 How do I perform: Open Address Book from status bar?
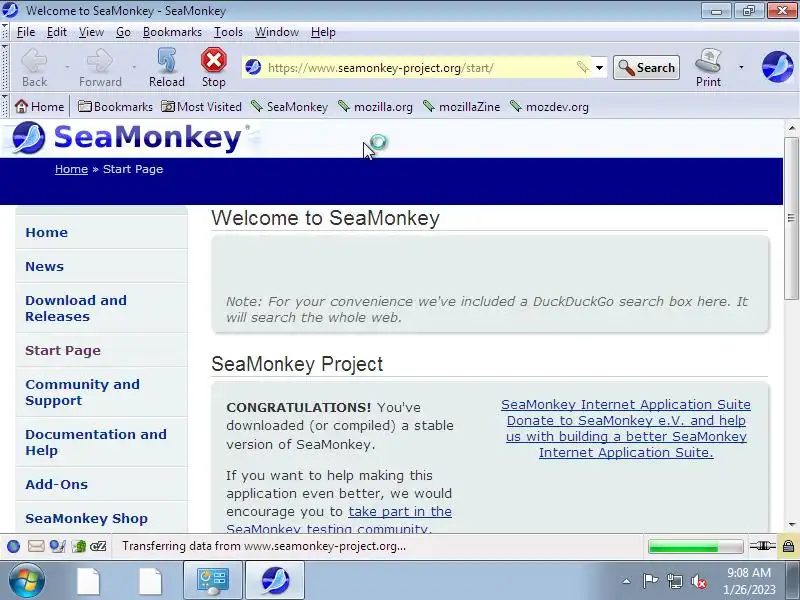79,546
